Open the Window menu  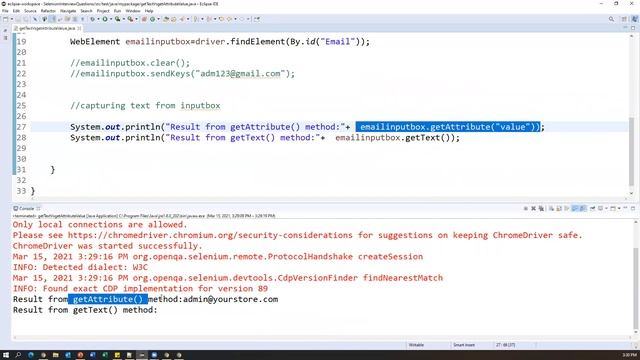click(133, 11)
